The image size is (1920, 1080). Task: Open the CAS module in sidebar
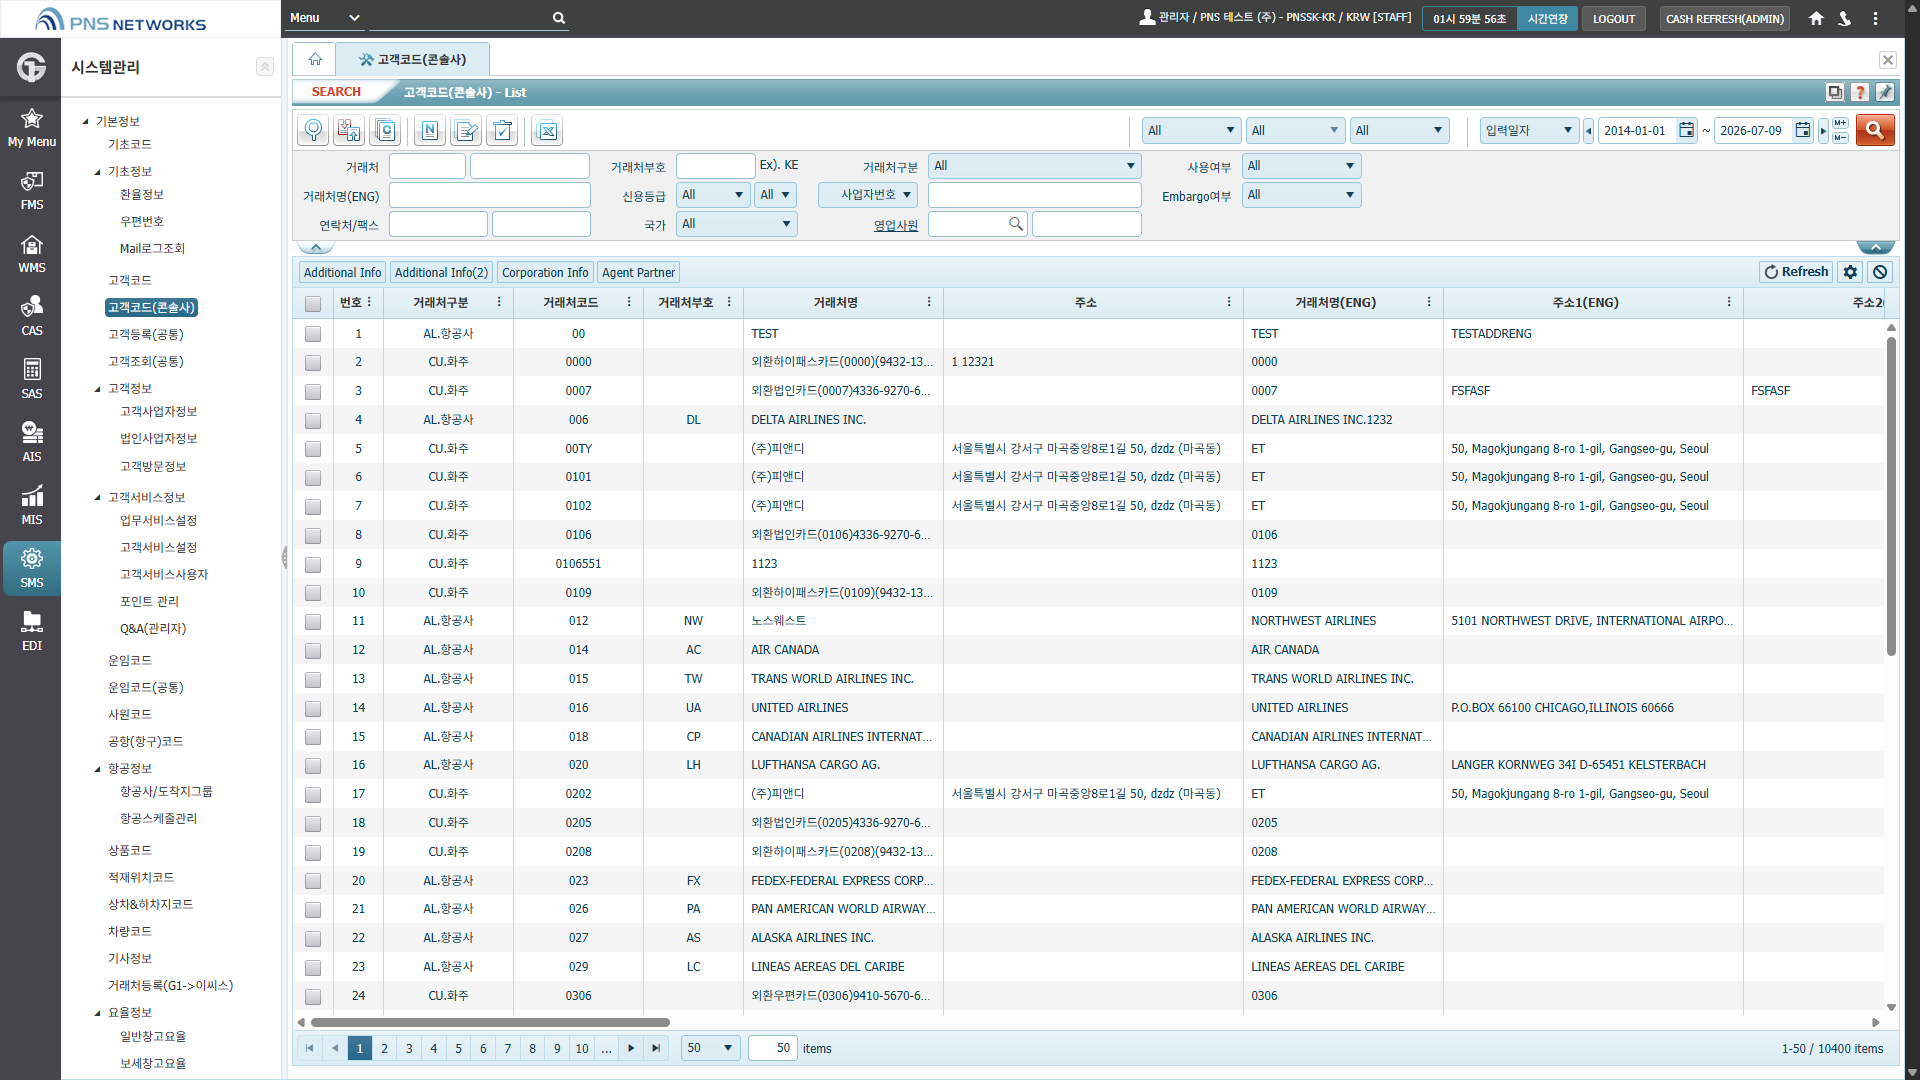(31, 316)
